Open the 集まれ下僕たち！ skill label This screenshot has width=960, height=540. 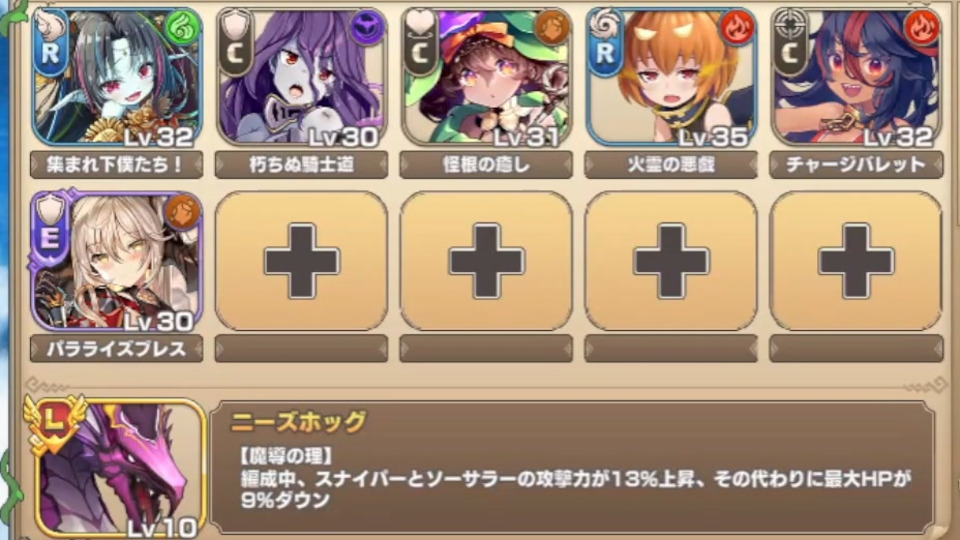pyautogui.click(x=116, y=165)
